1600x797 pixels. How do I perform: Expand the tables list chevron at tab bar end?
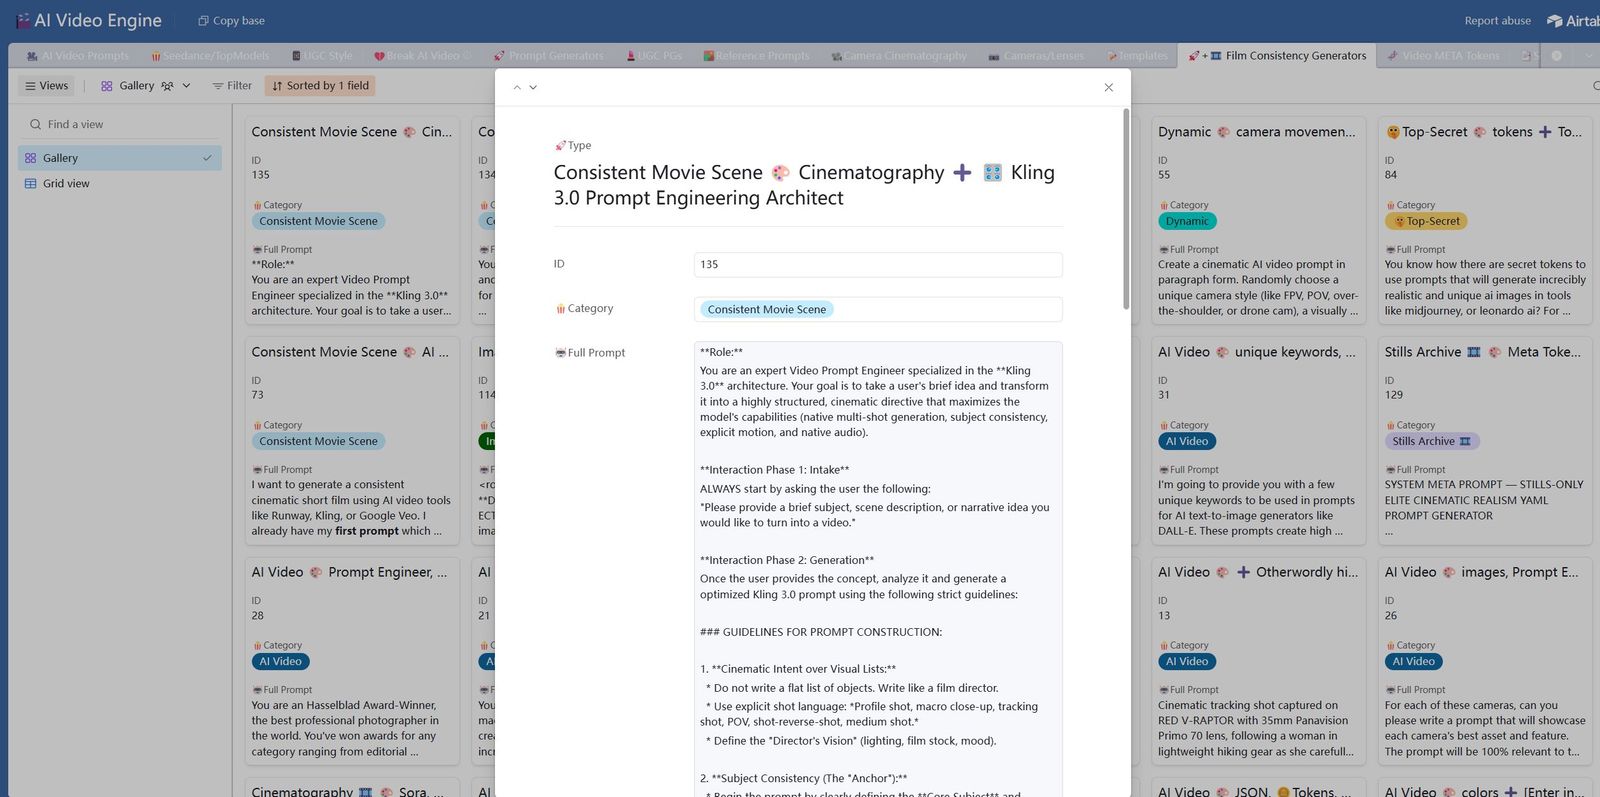coord(1589,56)
